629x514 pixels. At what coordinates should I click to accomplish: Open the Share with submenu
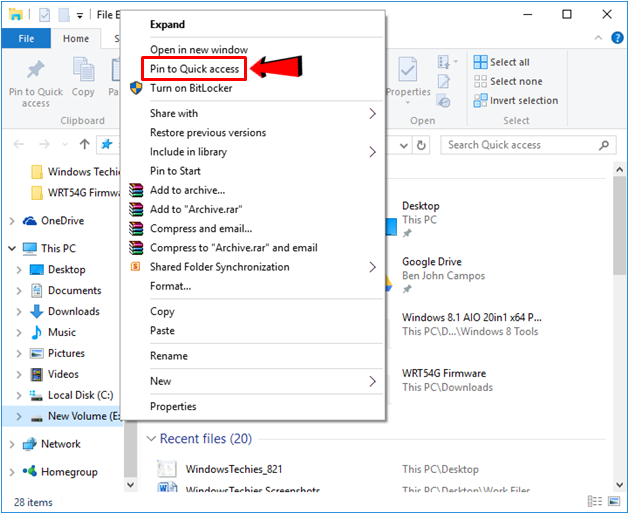255,114
